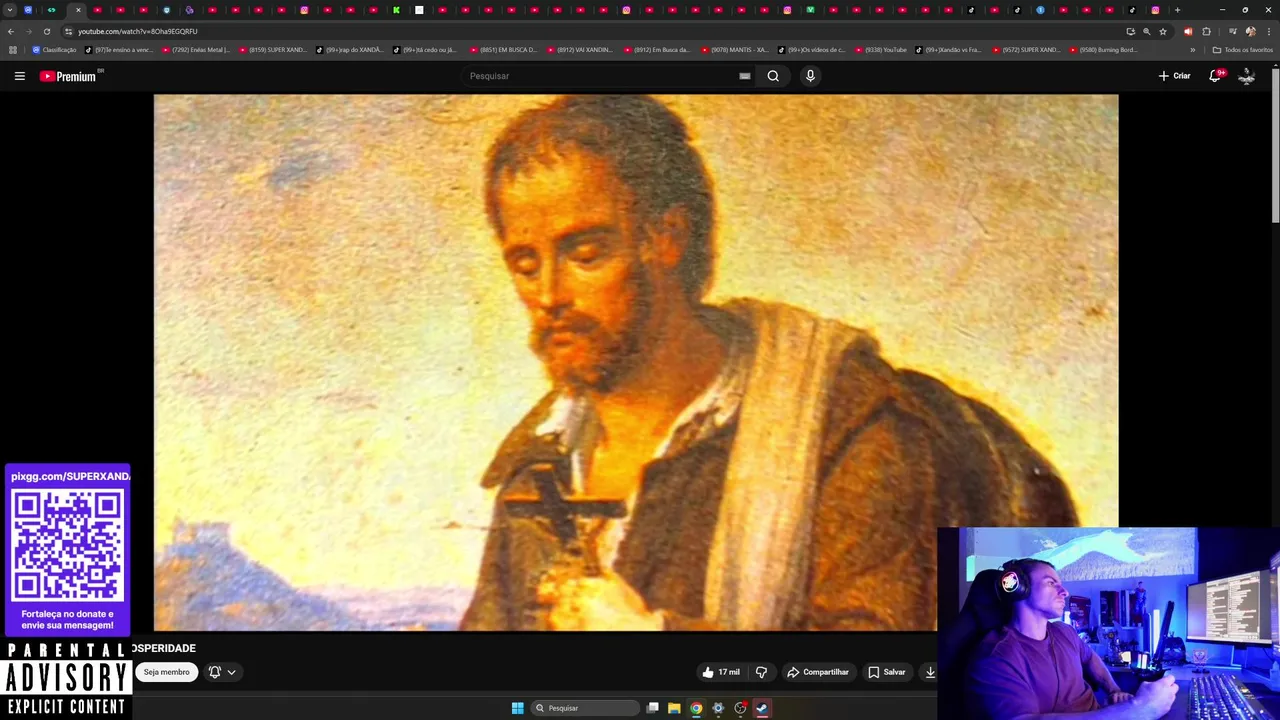Switch to the Instagram tab next to green K tab

click(x=304, y=10)
